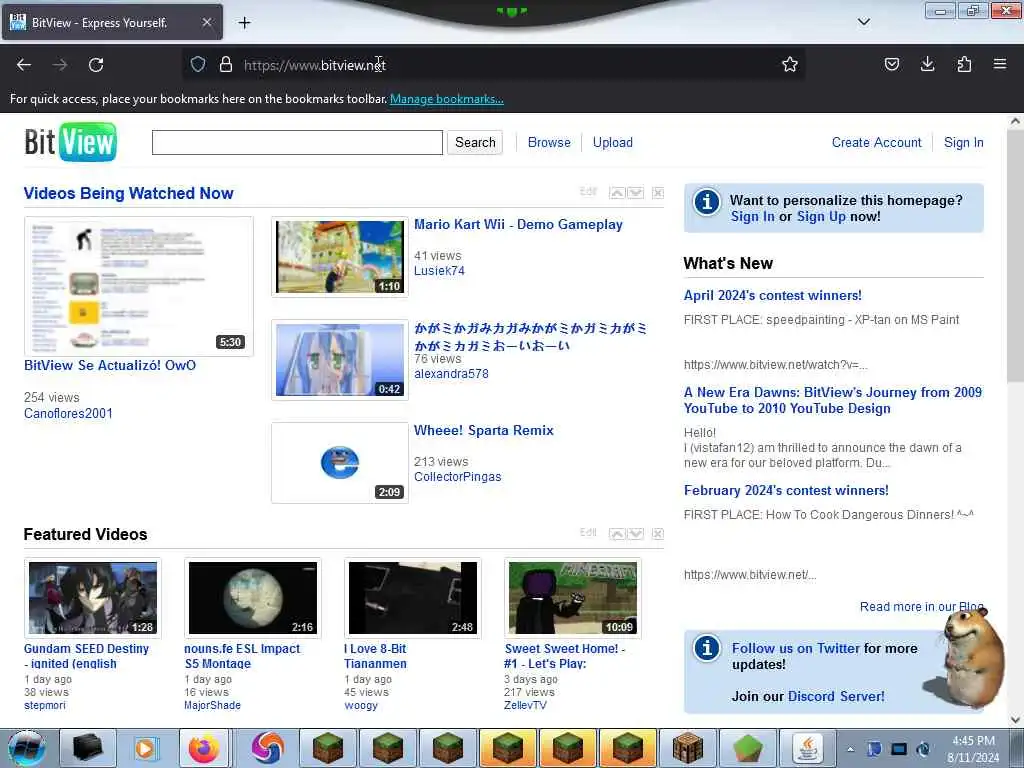Image resolution: width=1024 pixels, height=768 pixels.
Task: Click the Discord Server link
Action: pos(836,696)
